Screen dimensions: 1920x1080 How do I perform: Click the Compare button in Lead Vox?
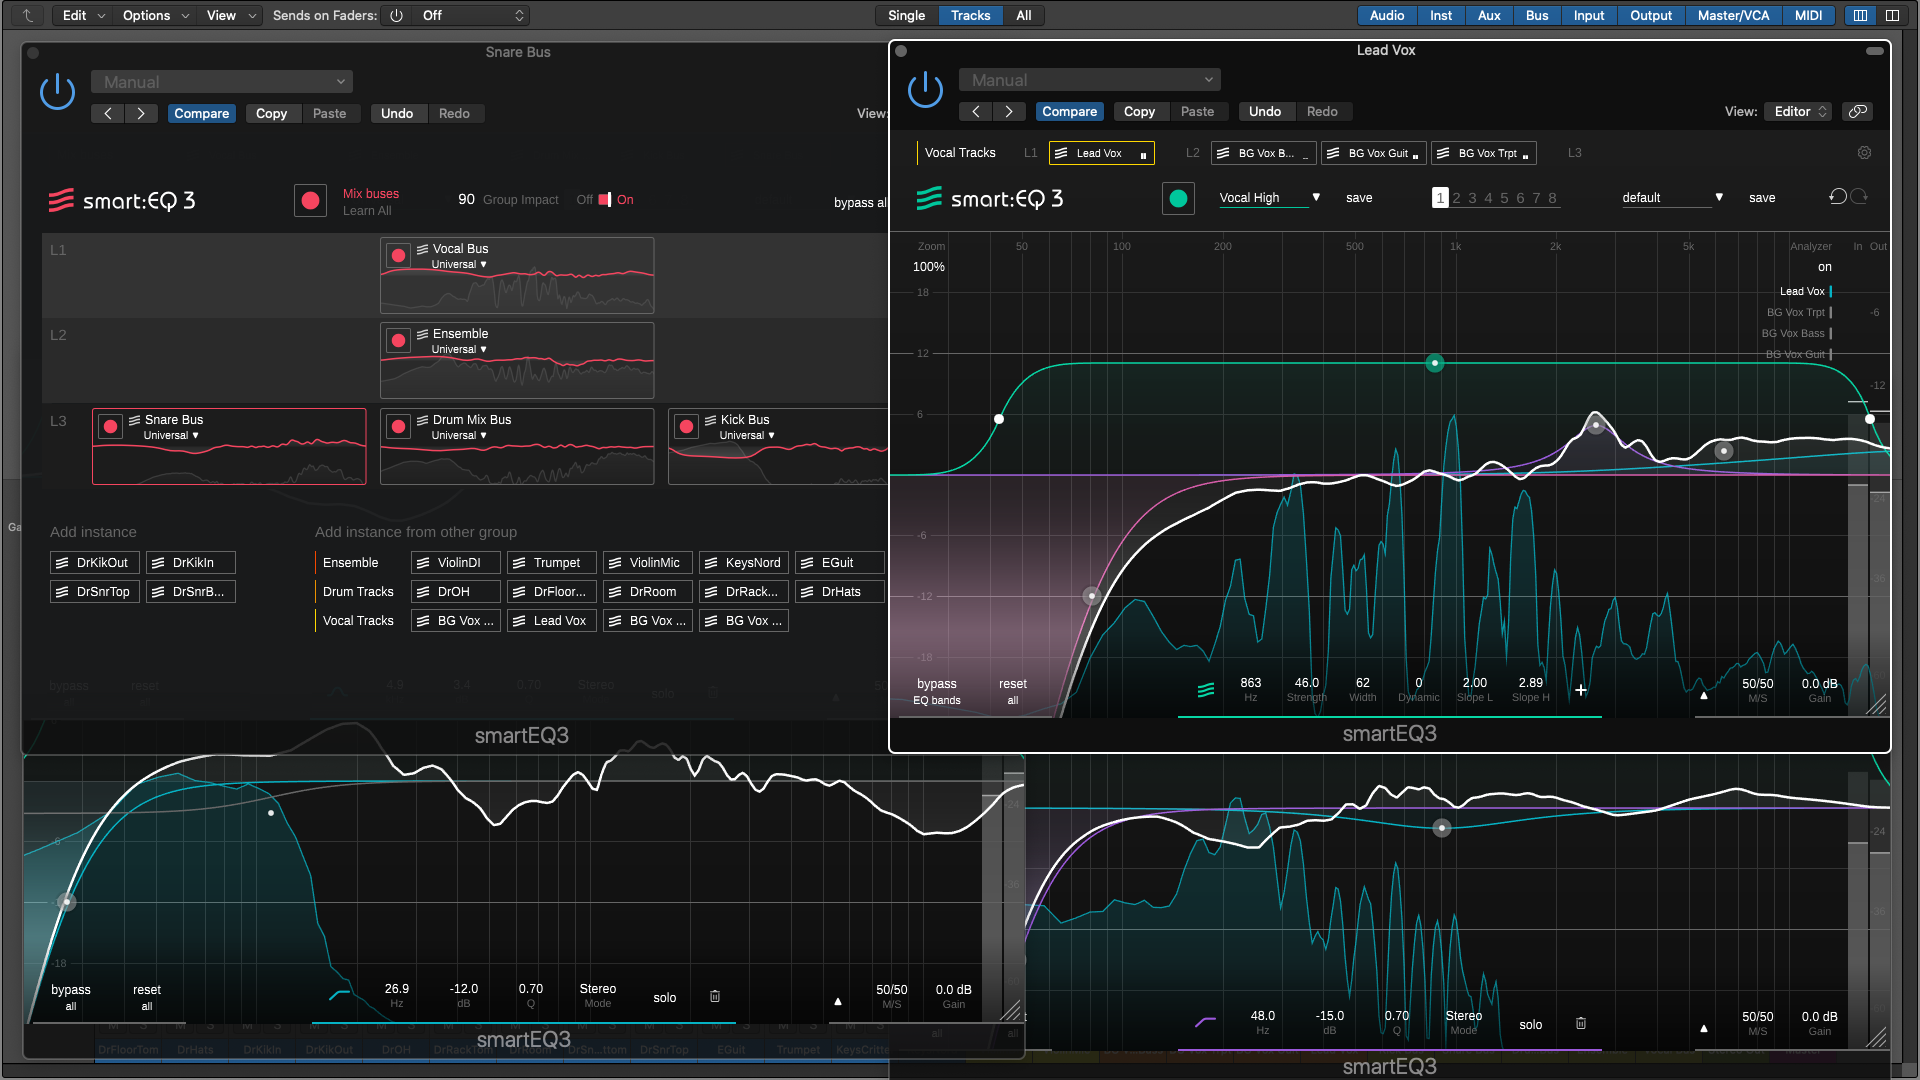1069,112
